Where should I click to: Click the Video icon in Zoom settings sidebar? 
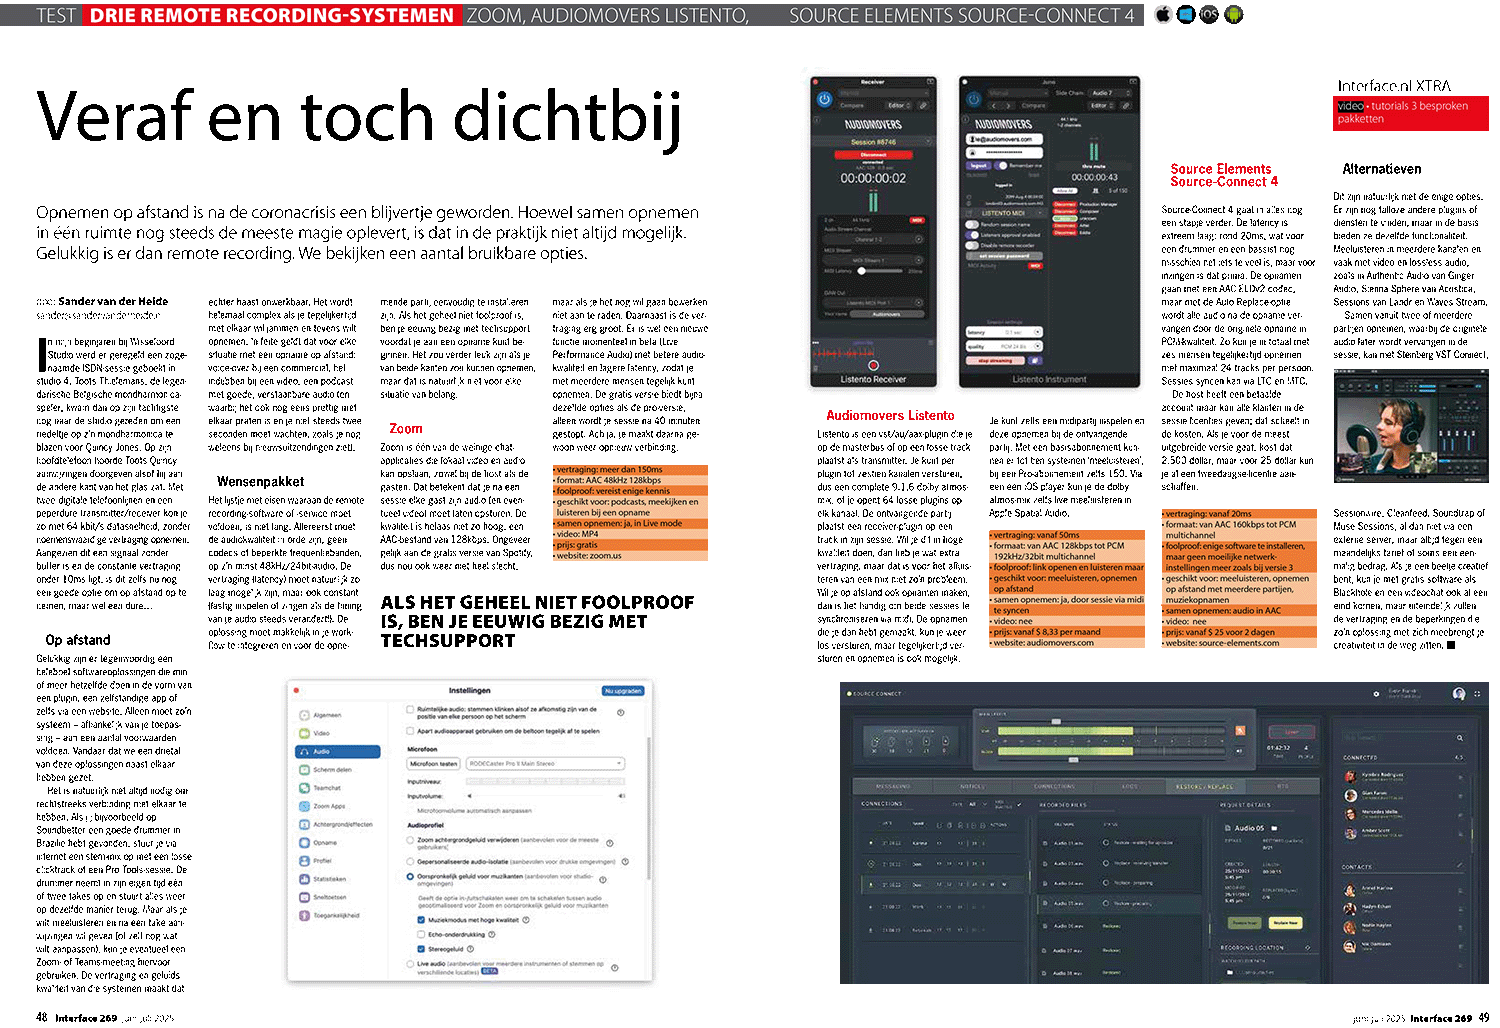pyautogui.click(x=305, y=733)
